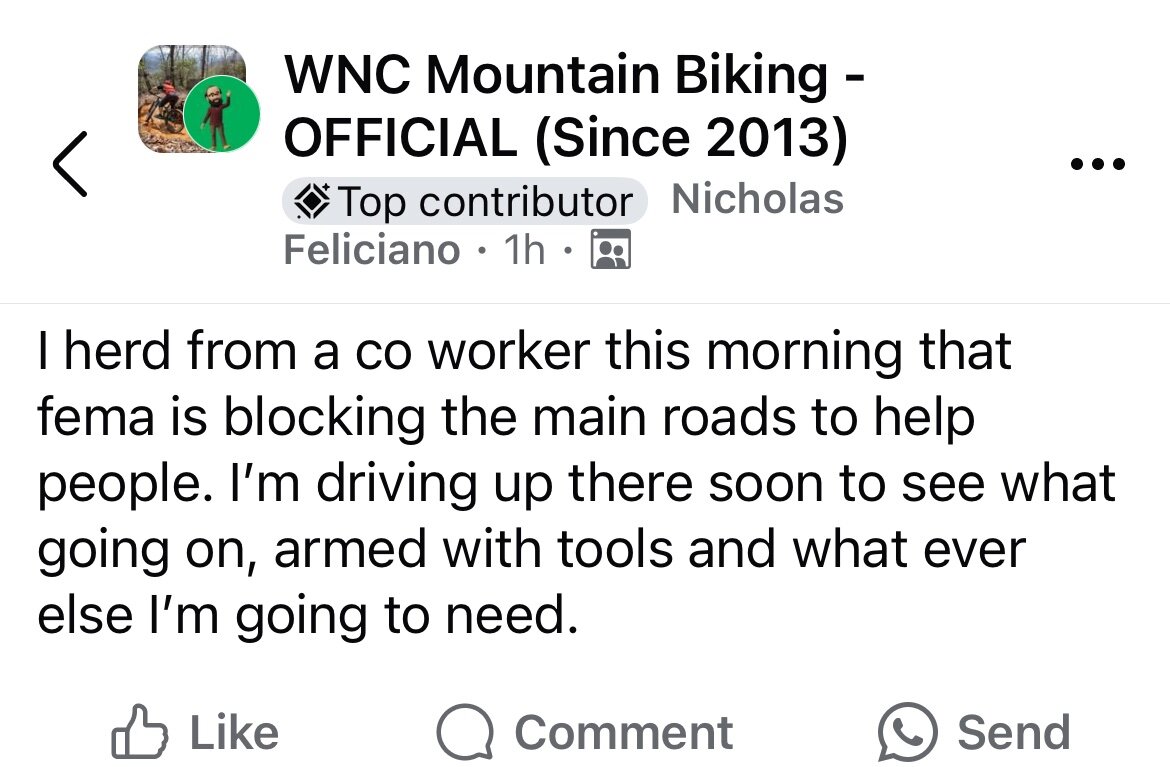Open the three-dot post options menu

click(x=1098, y=164)
